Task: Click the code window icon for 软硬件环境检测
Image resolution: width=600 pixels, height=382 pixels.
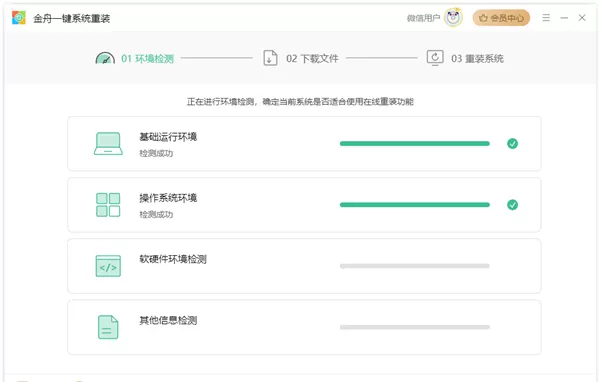Action: tap(108, 266)
